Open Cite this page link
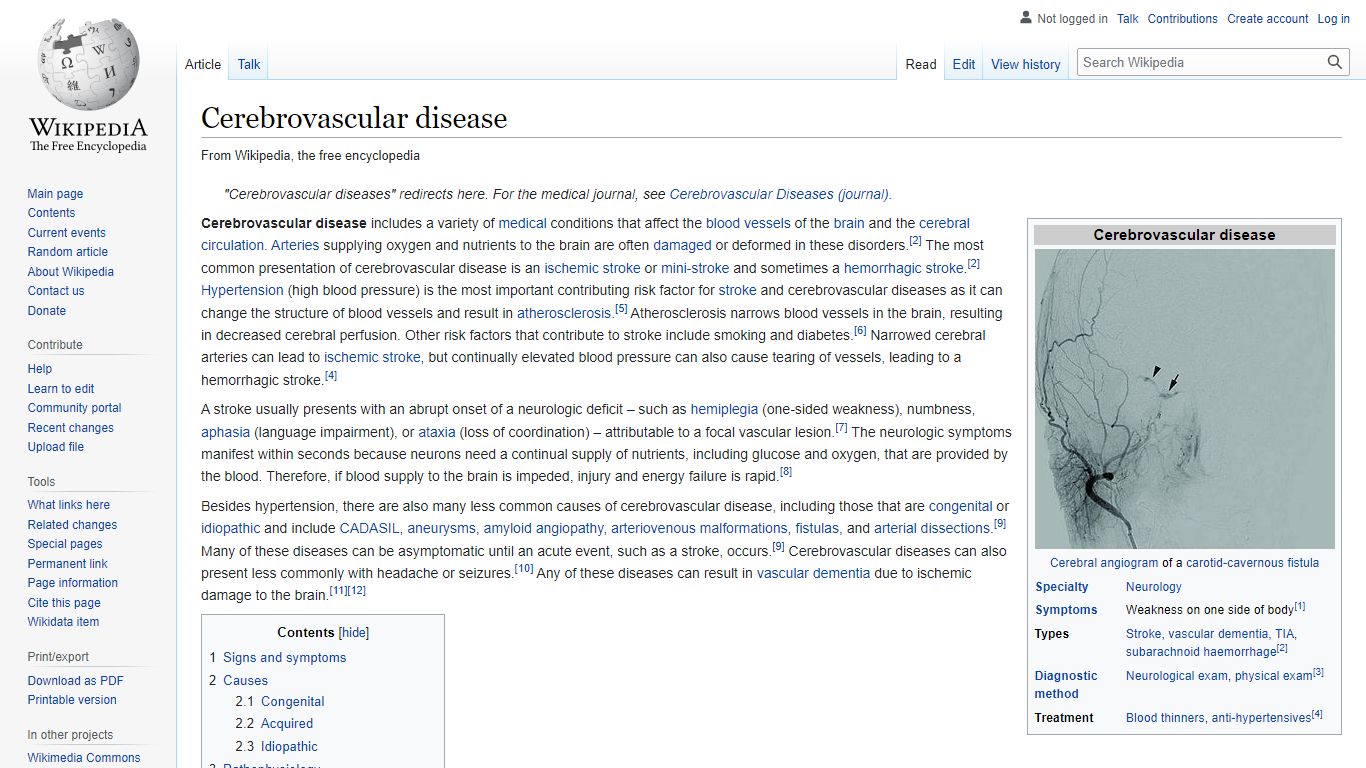This screenshot has width=1366, height=768. 64,603
